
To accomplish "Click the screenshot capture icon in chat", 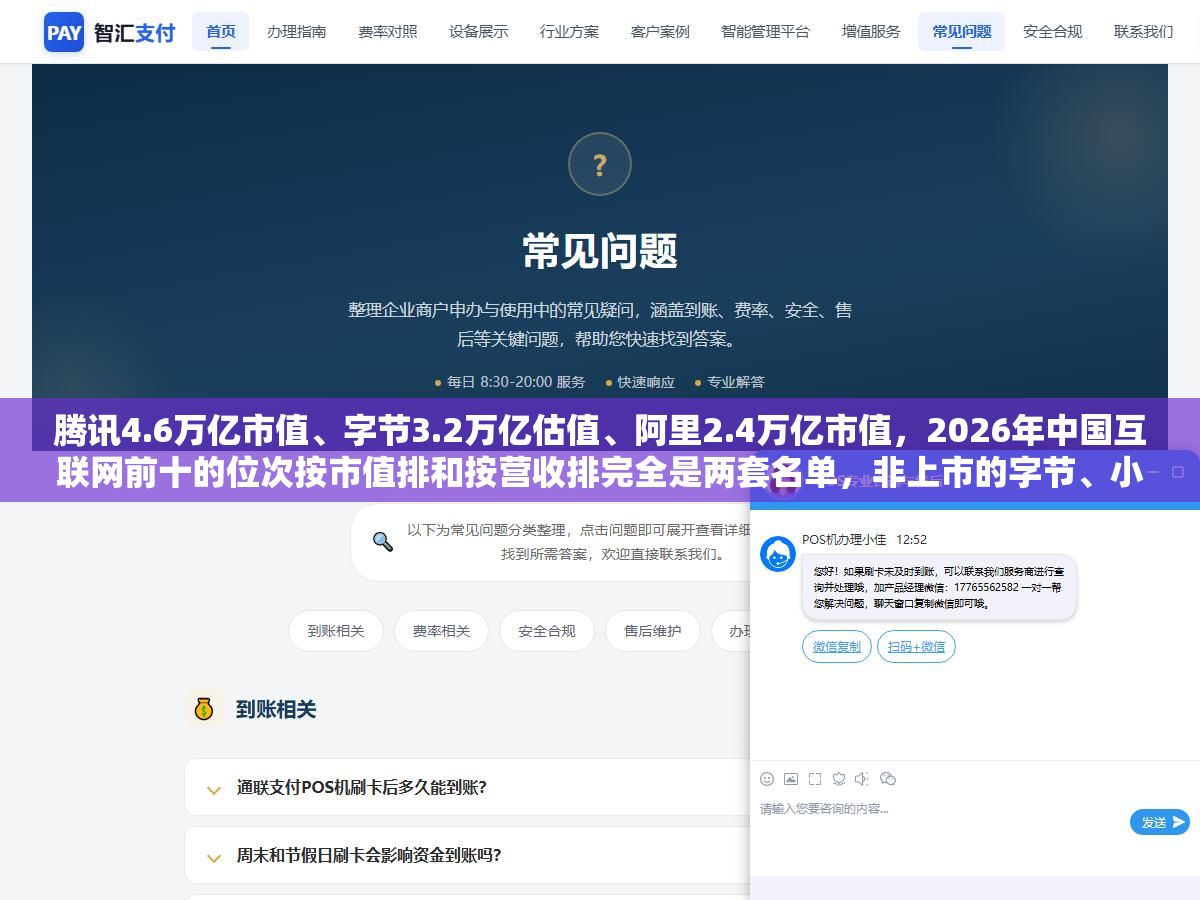I will click(815, 778).
